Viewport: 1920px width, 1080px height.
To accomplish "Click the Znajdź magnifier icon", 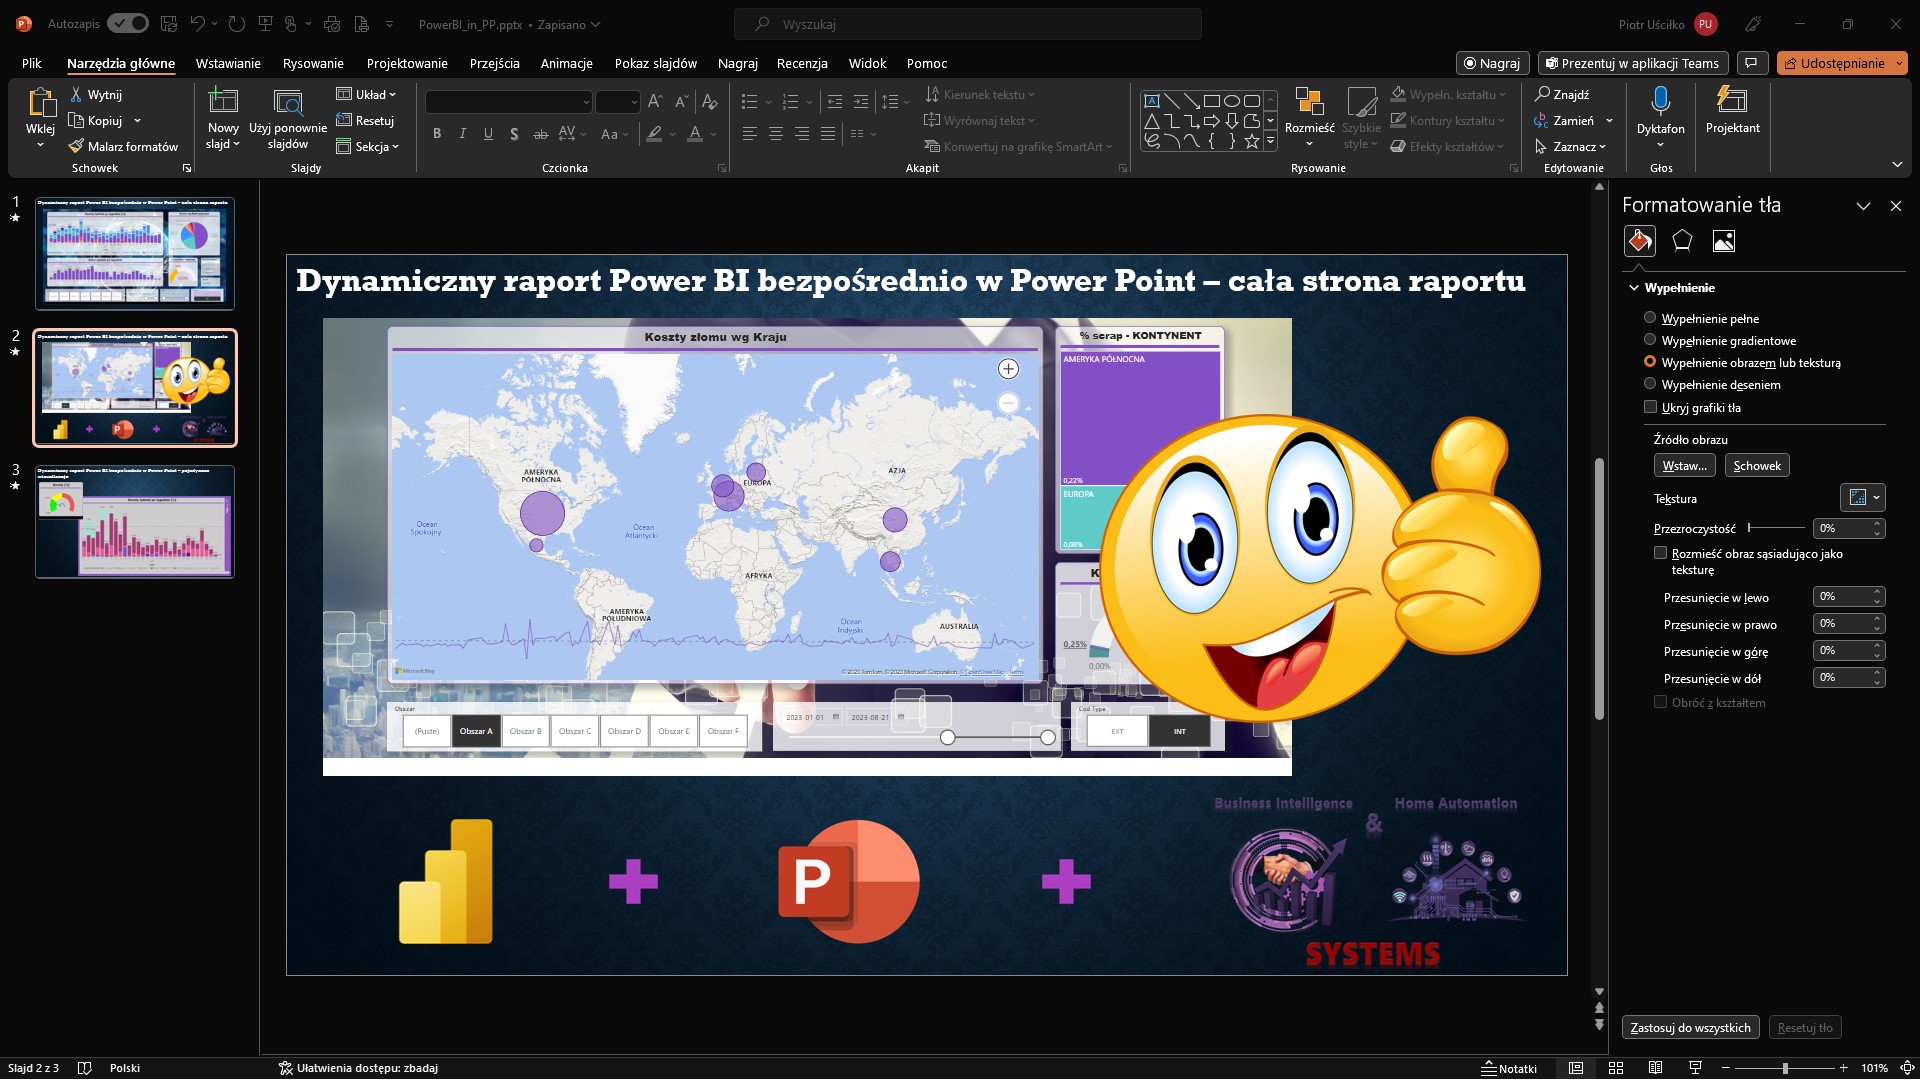I will click(1542, 94).
